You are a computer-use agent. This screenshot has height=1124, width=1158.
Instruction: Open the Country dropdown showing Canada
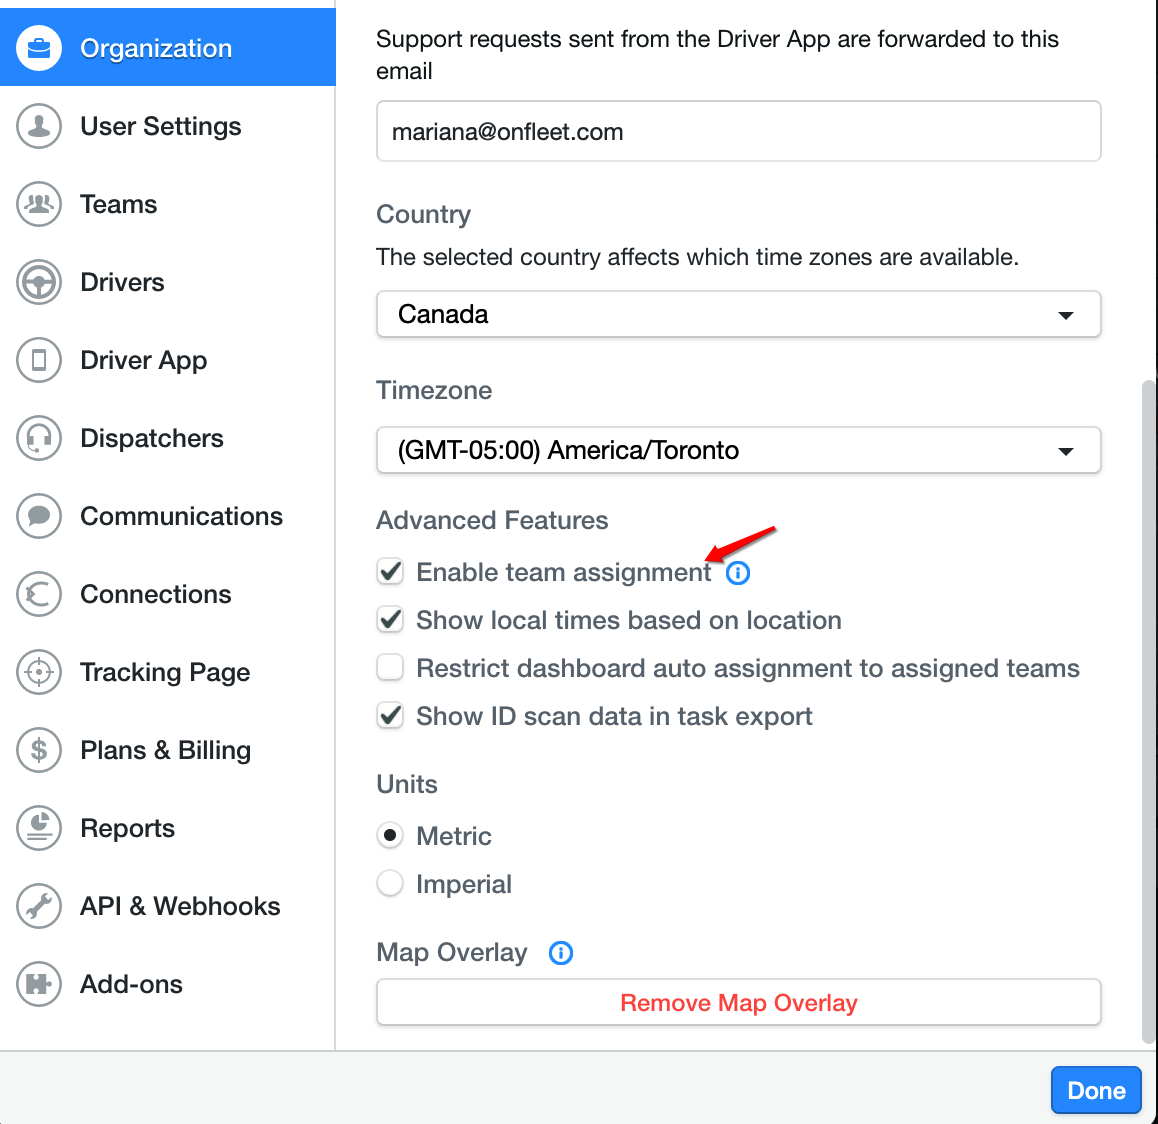click(739, 315)
